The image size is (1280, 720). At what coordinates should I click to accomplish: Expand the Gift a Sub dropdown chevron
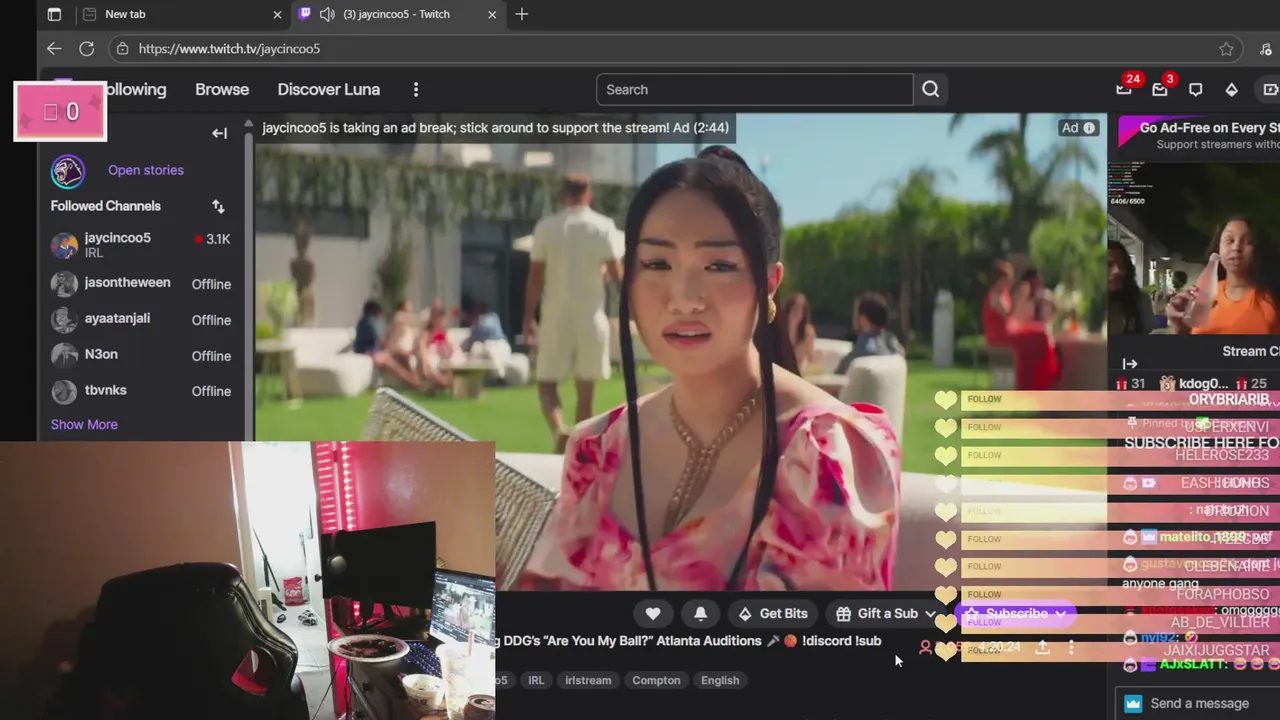(930, 614)
